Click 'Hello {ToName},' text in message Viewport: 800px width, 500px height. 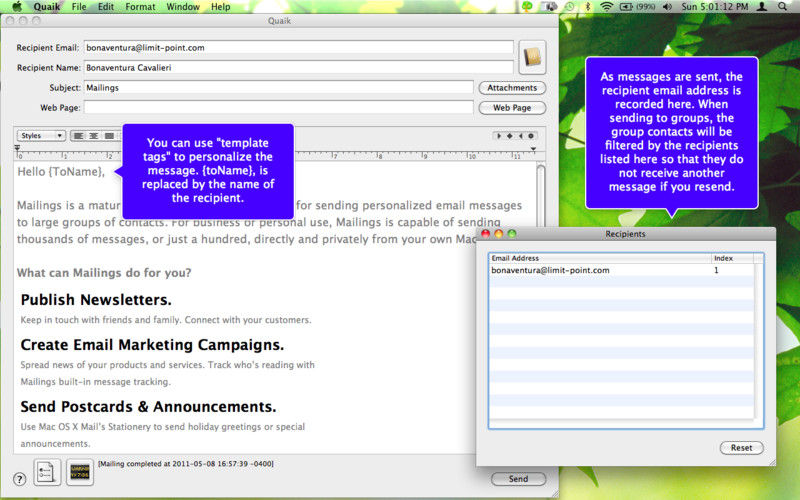61,172
